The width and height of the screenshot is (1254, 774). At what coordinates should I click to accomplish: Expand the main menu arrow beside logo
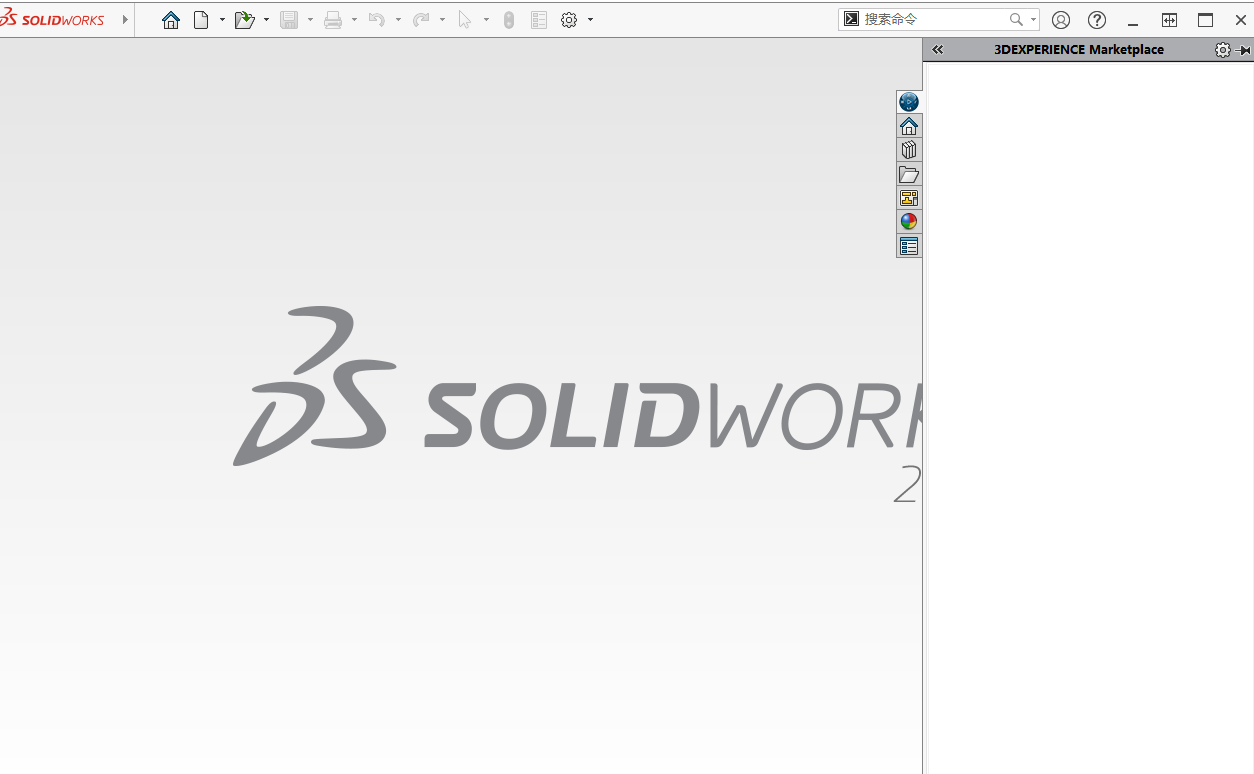click(125, 20)
